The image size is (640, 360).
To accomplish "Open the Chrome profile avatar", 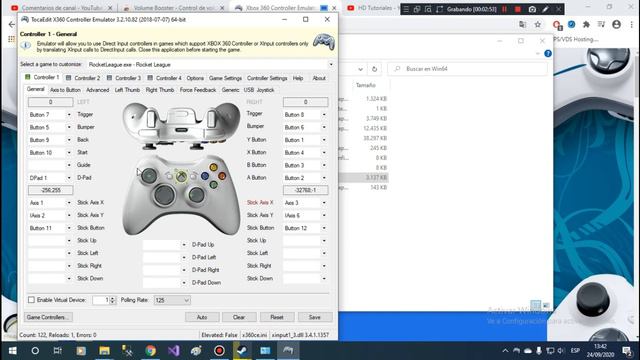I will point(616,24).
